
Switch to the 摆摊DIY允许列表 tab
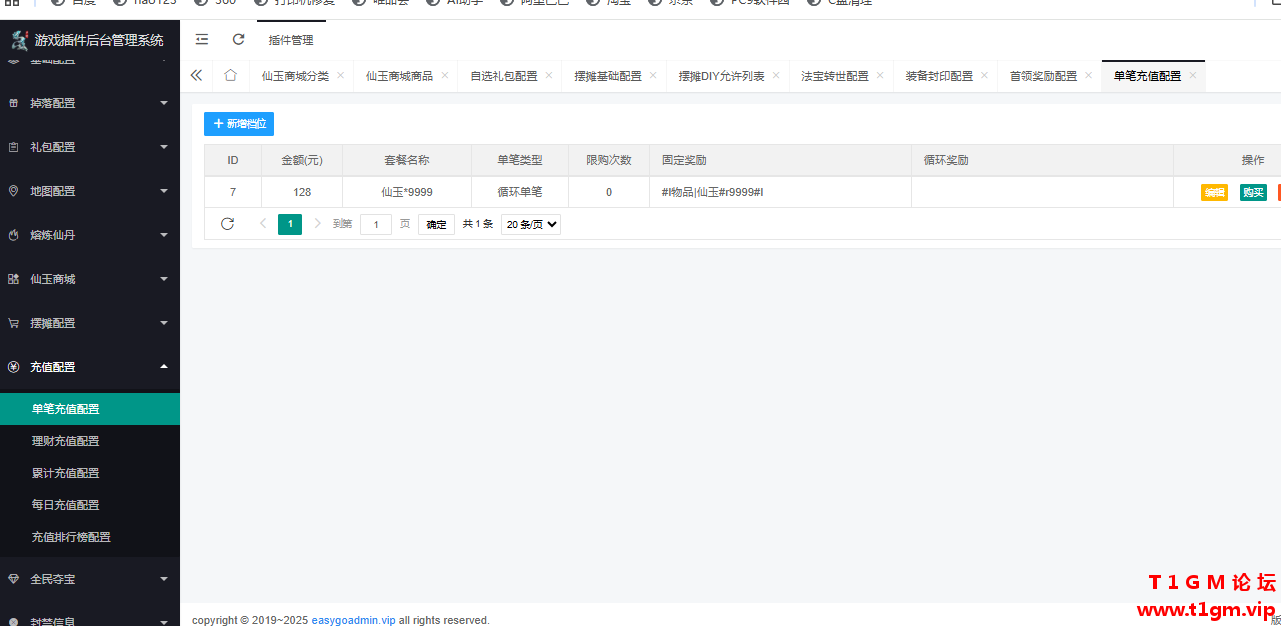click(x=722, y=76)
